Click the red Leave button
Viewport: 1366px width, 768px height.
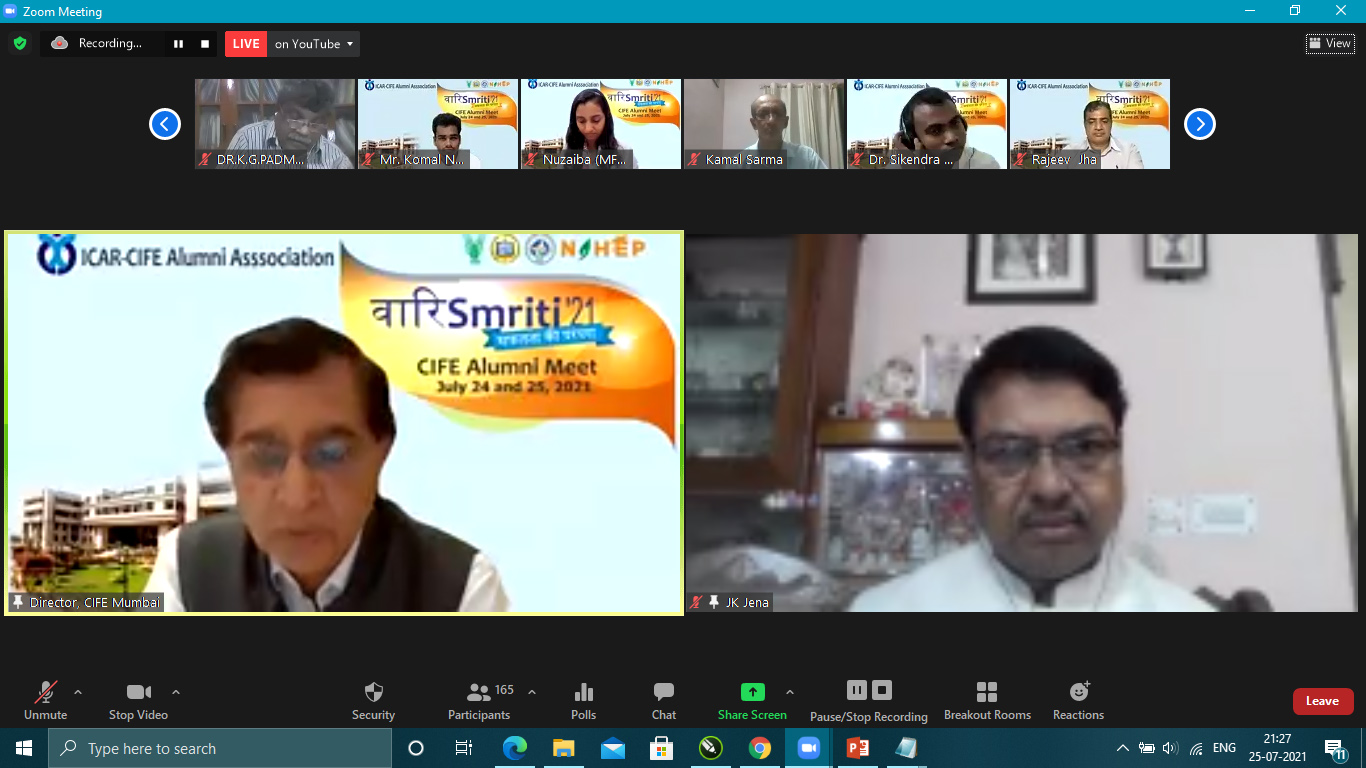coord(1322,701)
